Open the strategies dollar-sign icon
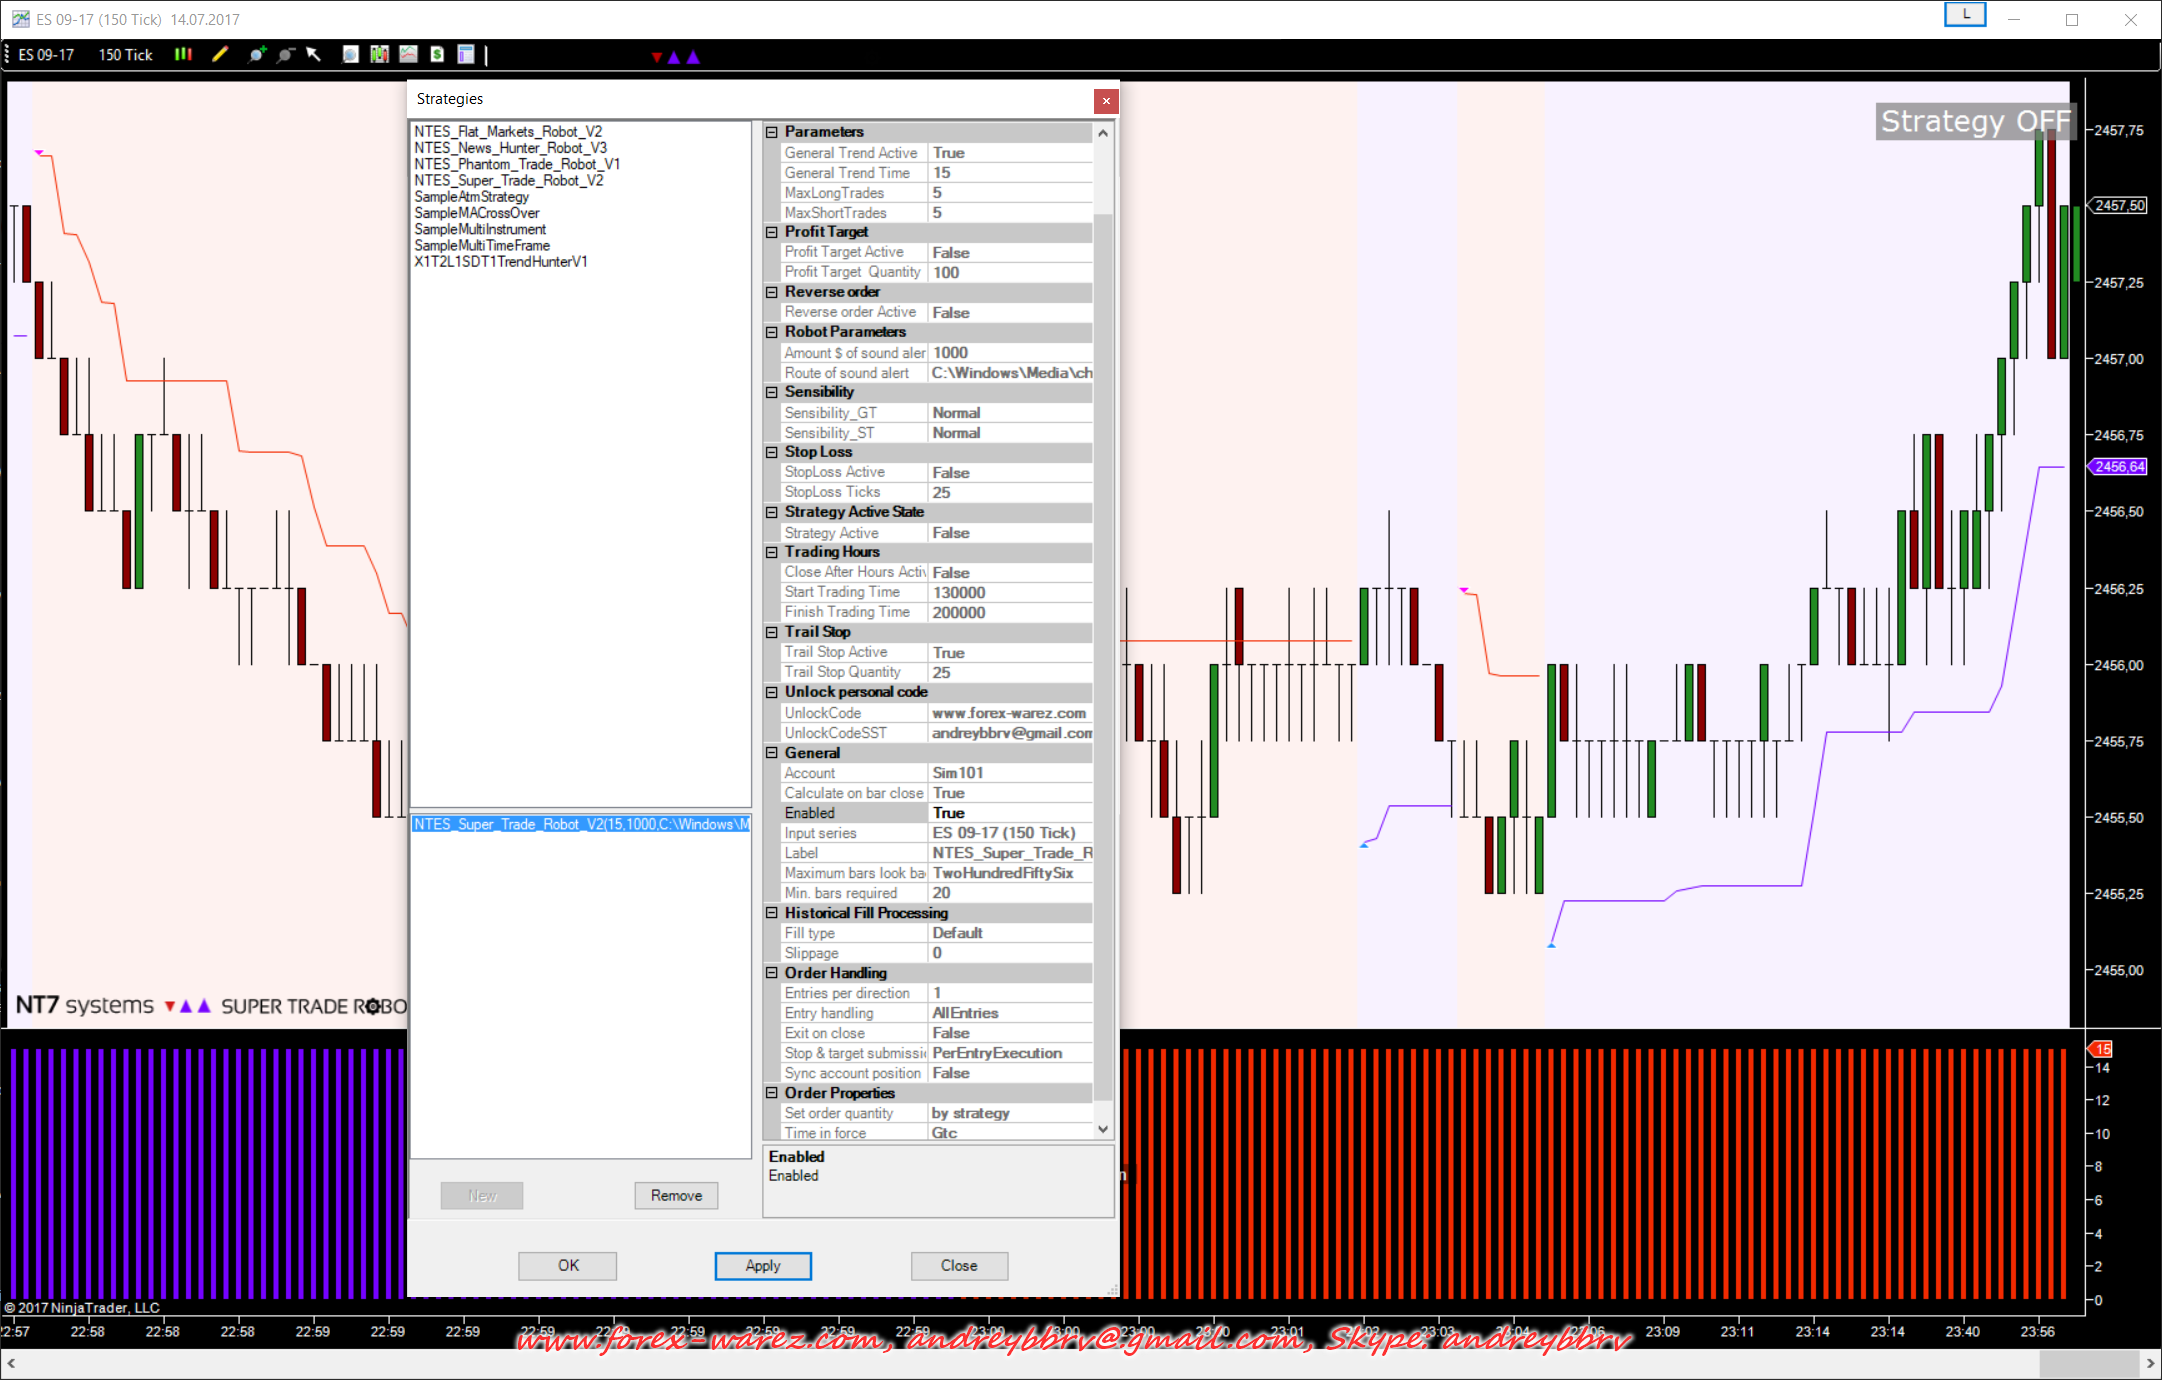 [437, 55]
